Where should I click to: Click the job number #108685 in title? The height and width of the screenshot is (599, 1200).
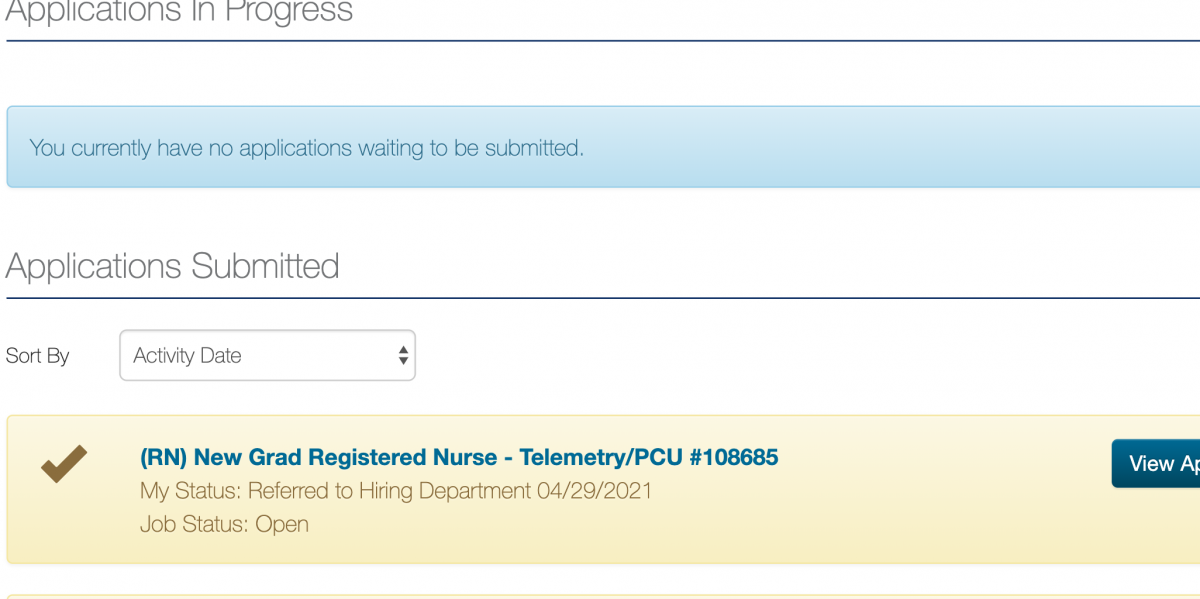733,458
